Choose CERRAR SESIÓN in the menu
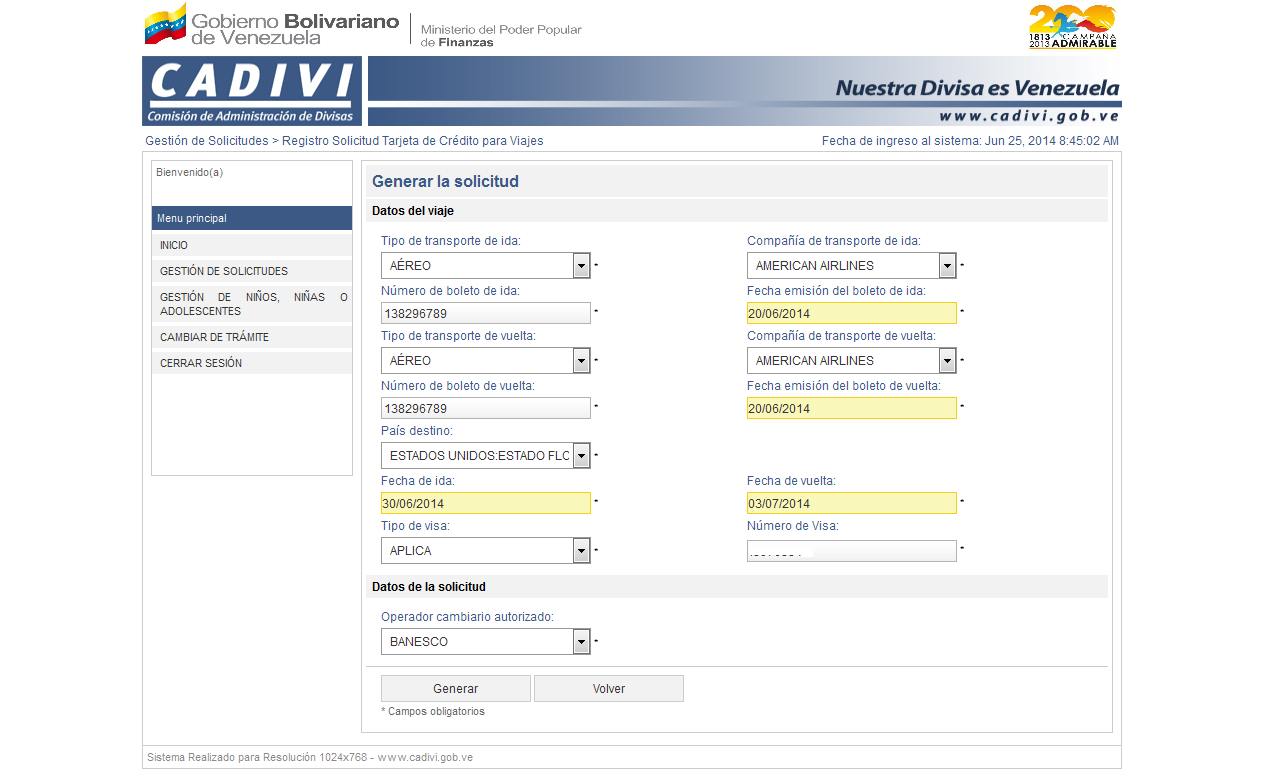This screenshot has height=771, width=1263. pyautogui.click(x=252, y=363)
